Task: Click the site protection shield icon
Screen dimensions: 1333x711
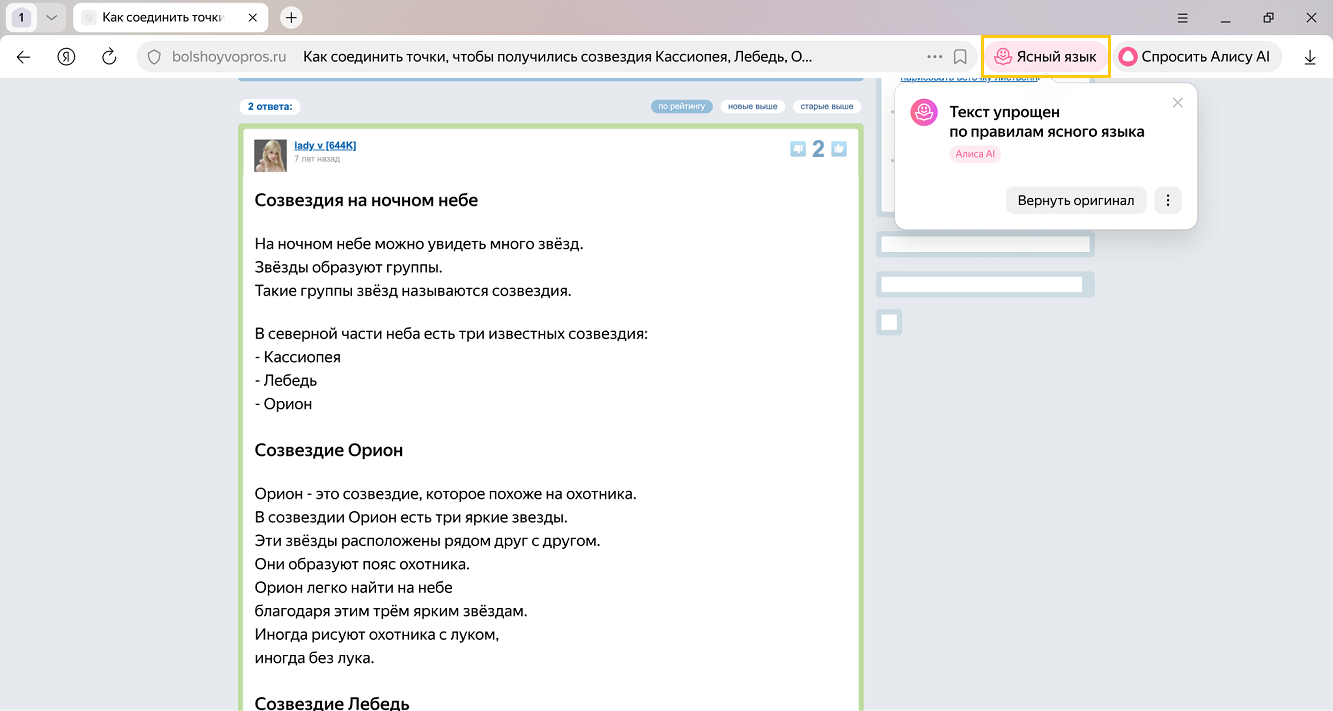Action: 154,57
